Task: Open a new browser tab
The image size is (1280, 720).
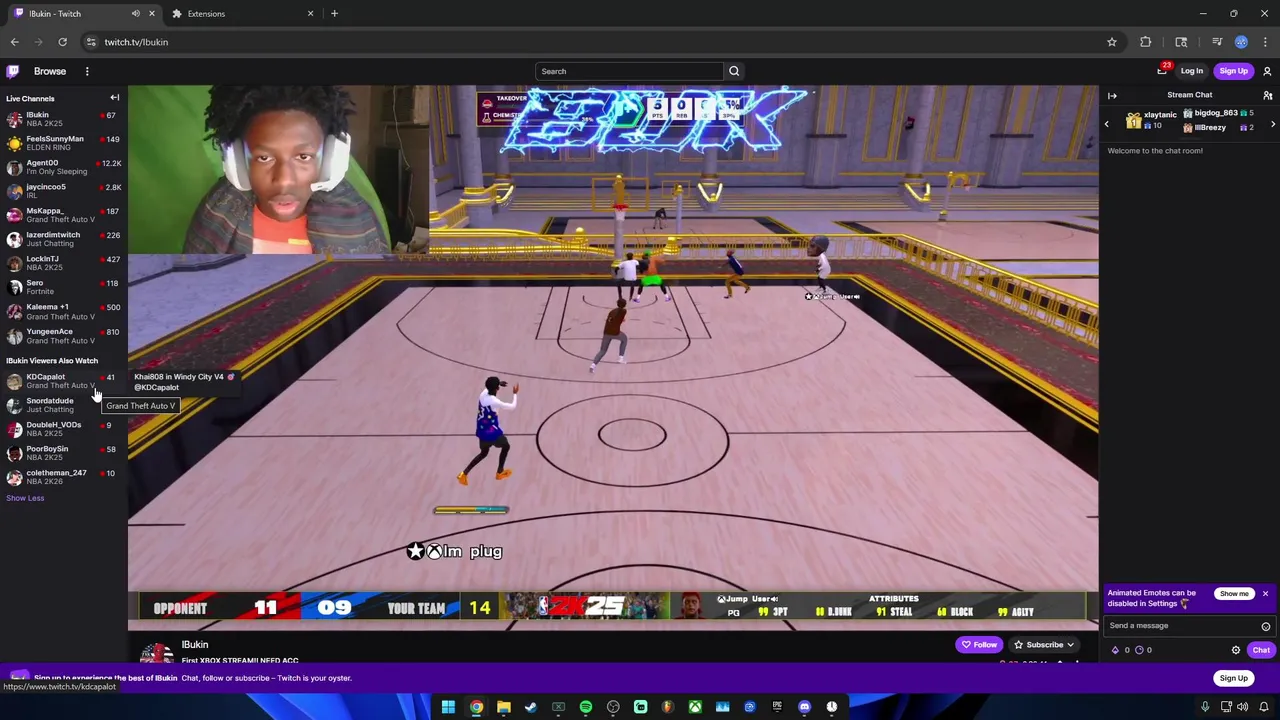Action: 334,14
